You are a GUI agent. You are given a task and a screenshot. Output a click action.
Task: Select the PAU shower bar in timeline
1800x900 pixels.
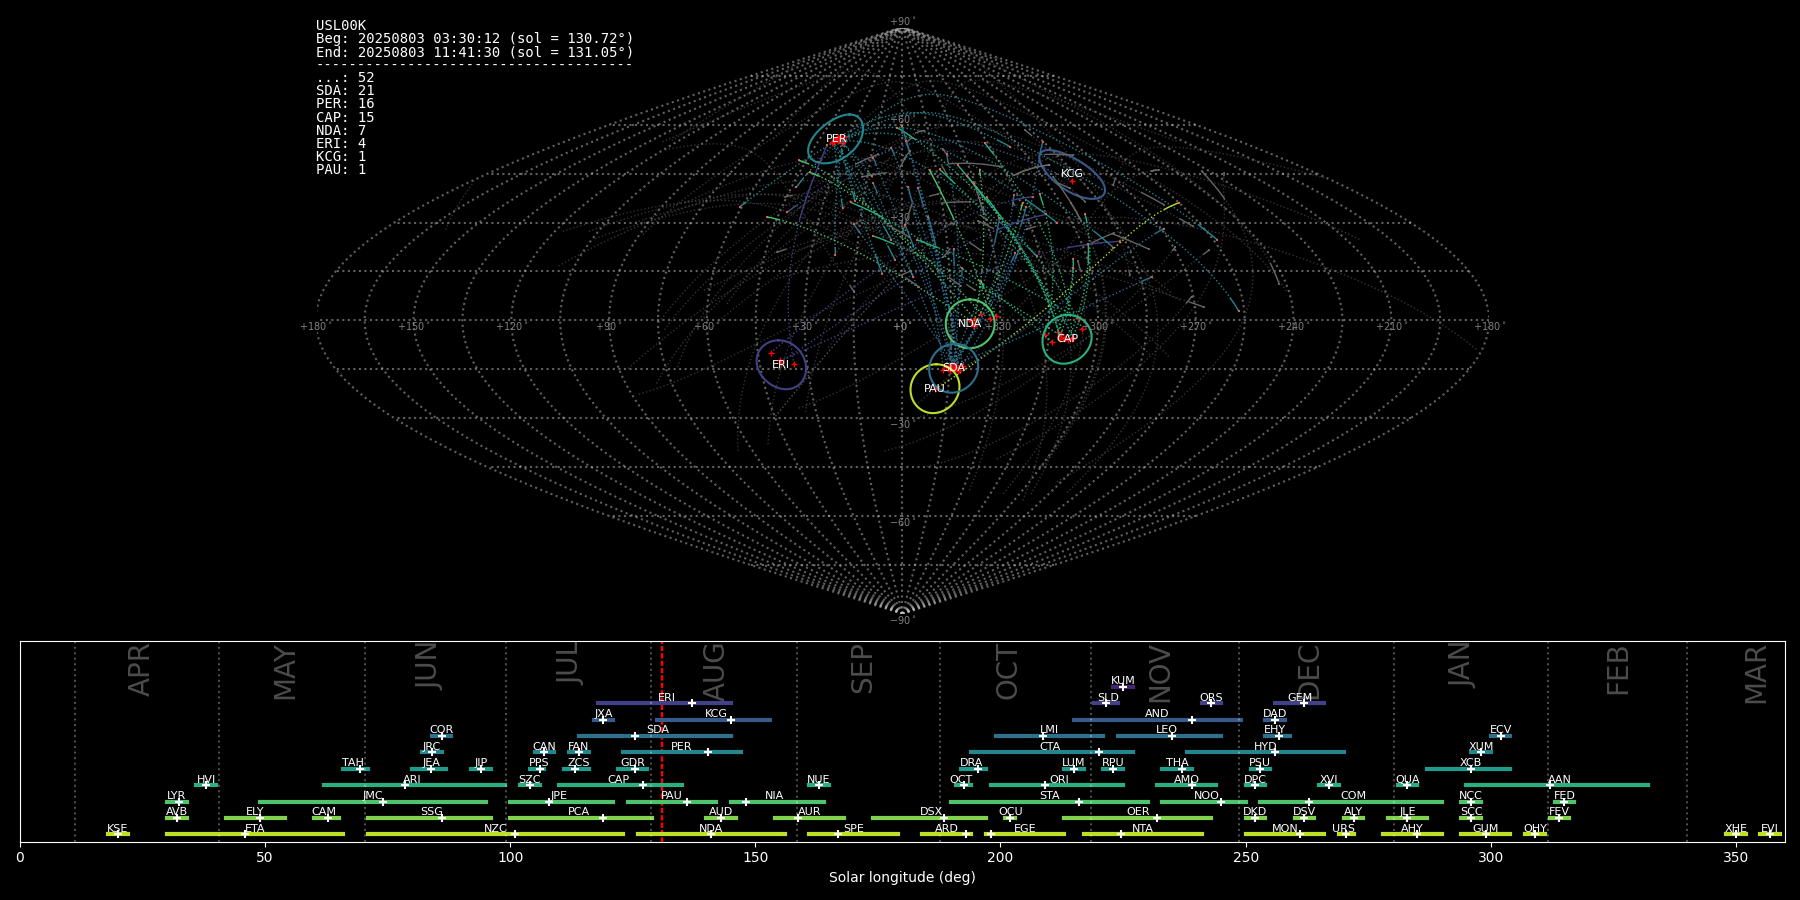(x=672, y=802)
